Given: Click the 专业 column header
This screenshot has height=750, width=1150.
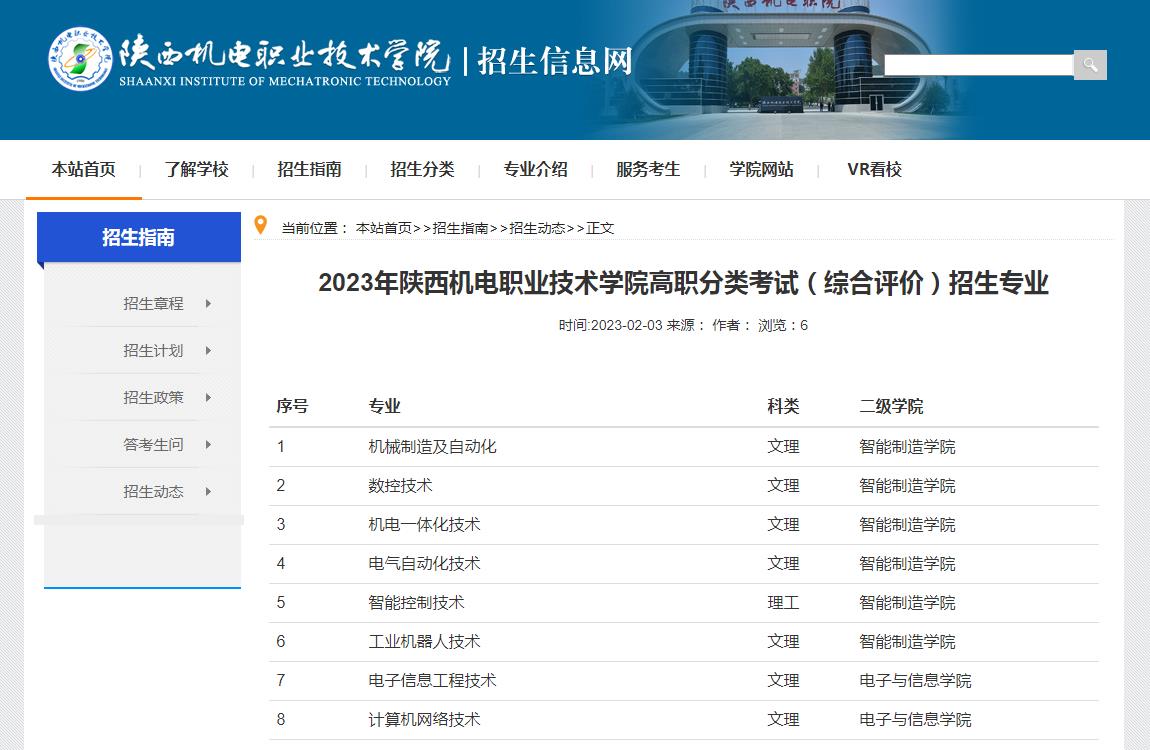Looking at the screenshot, I should (x=384, y=406).
